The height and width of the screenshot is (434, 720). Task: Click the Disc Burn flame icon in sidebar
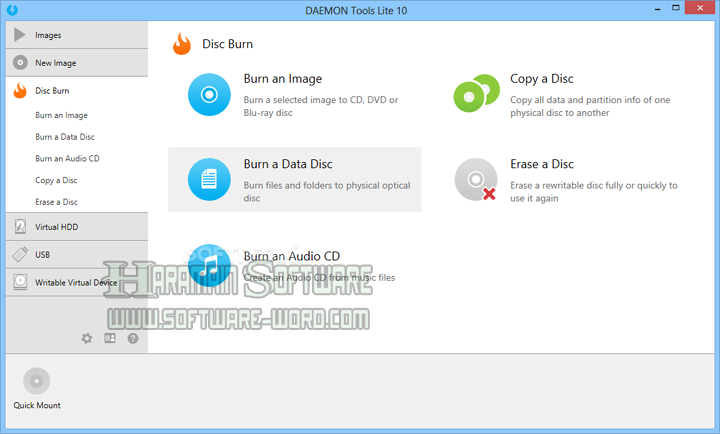click(x=20, y=90)
